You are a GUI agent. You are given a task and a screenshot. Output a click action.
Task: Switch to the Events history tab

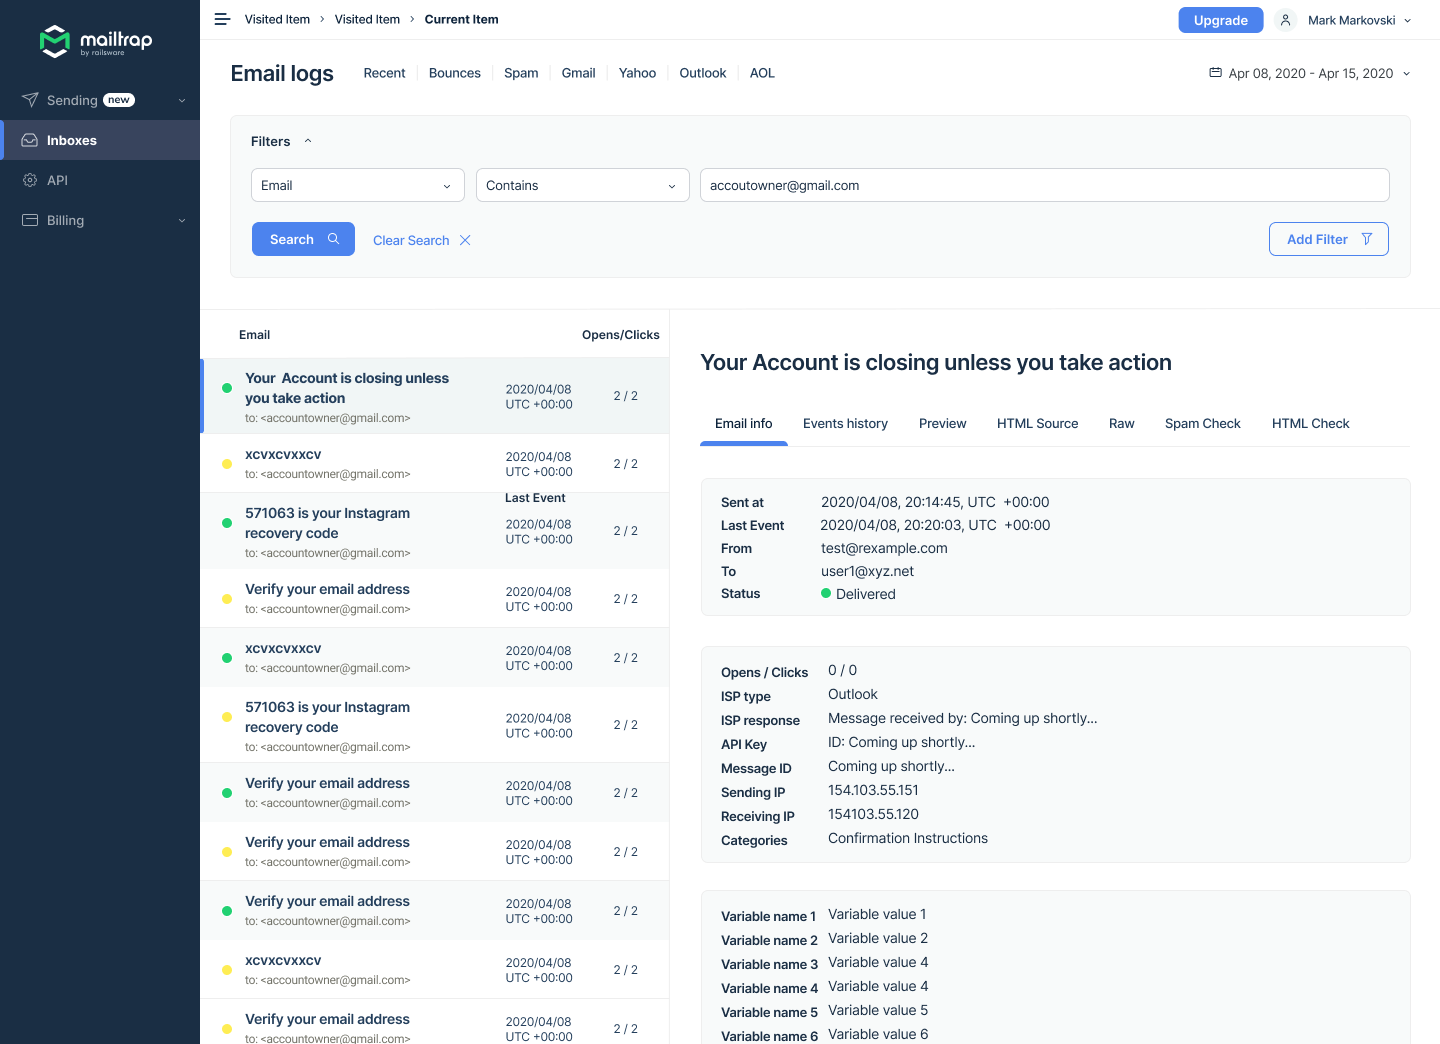(x=845, y=423)
